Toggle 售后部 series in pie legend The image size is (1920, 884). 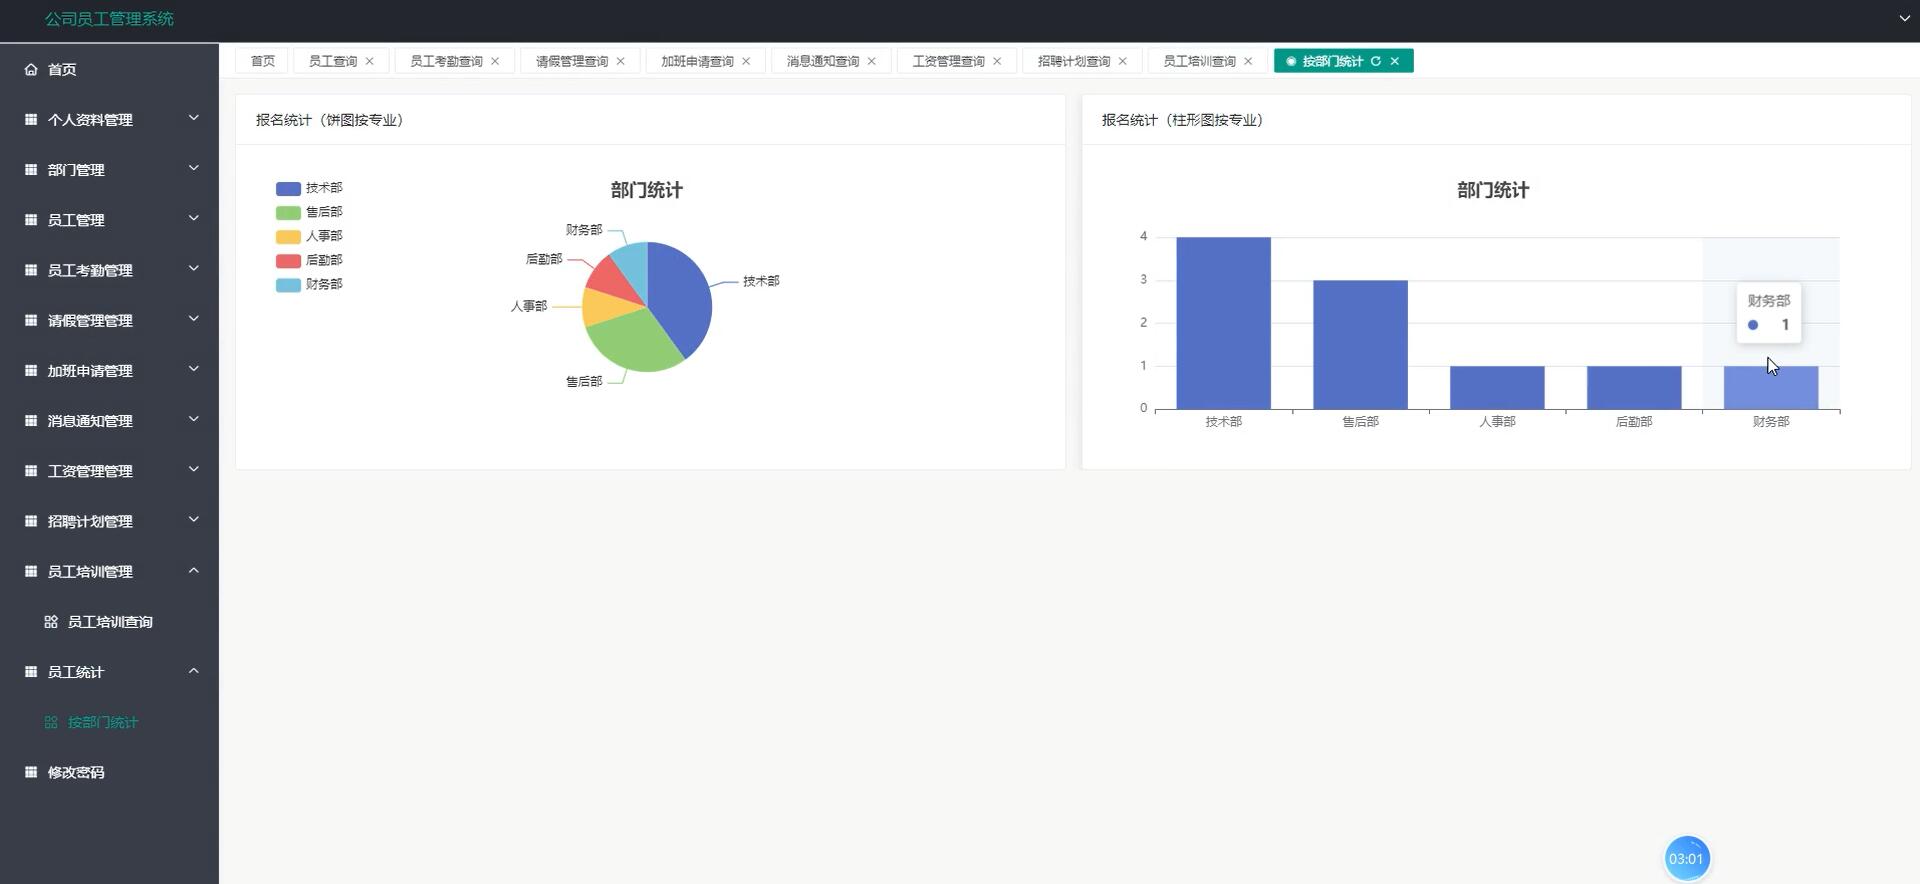309,212
